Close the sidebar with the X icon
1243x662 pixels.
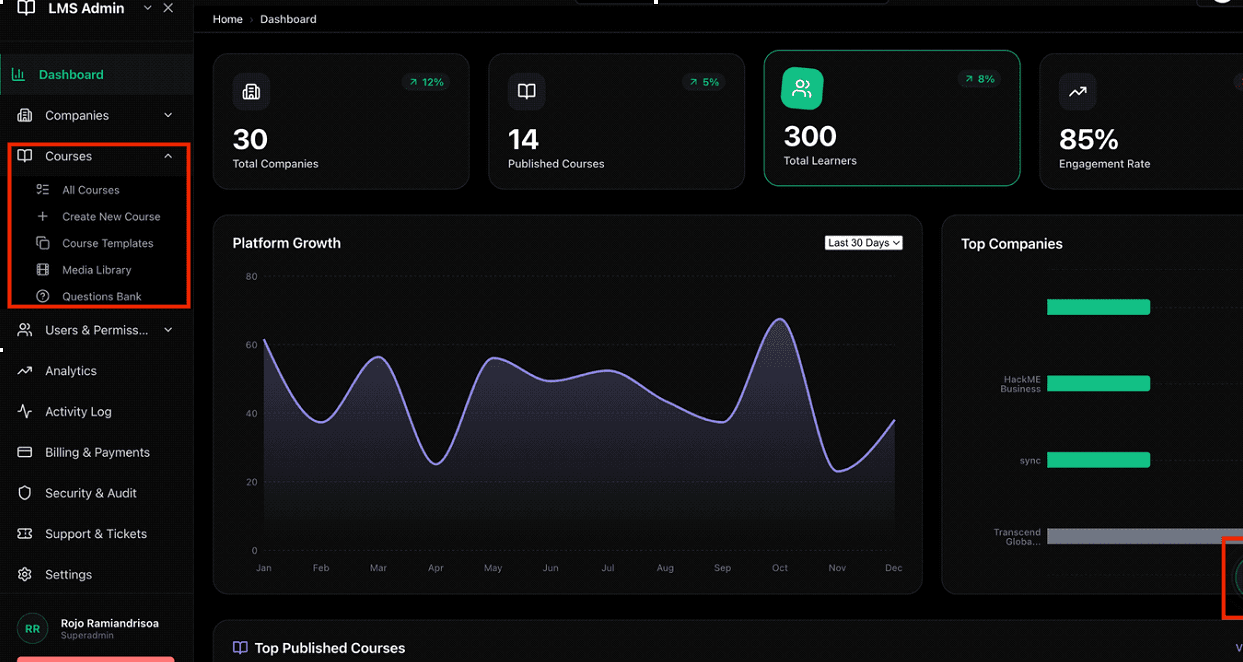click(x=168, y=8)
